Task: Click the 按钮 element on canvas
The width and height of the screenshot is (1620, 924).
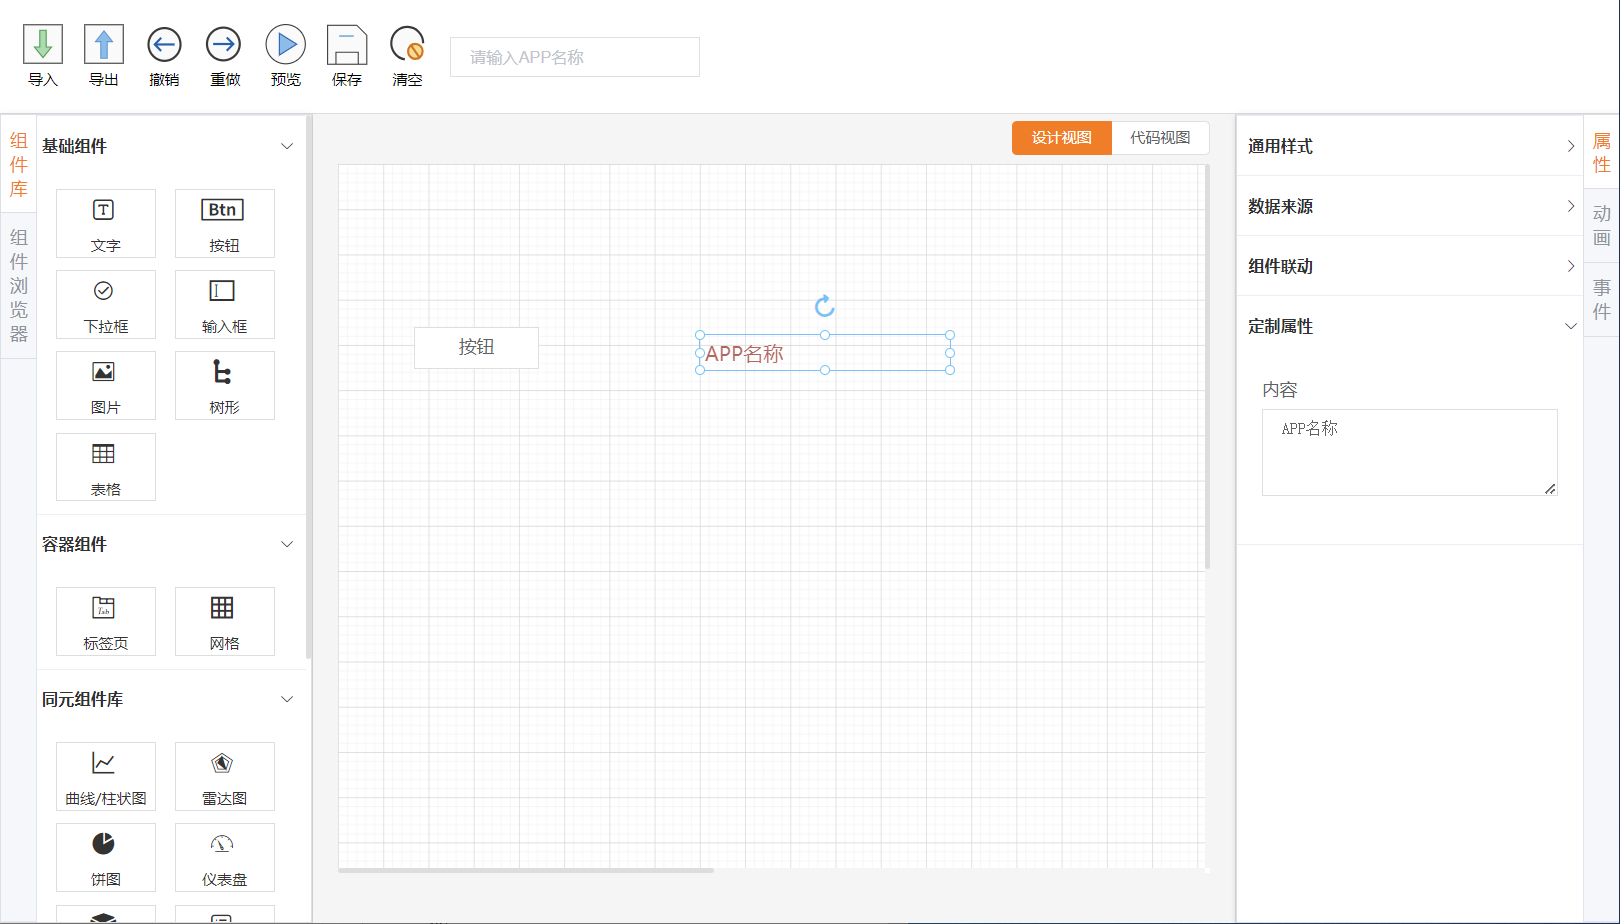Action: (476, 347)
